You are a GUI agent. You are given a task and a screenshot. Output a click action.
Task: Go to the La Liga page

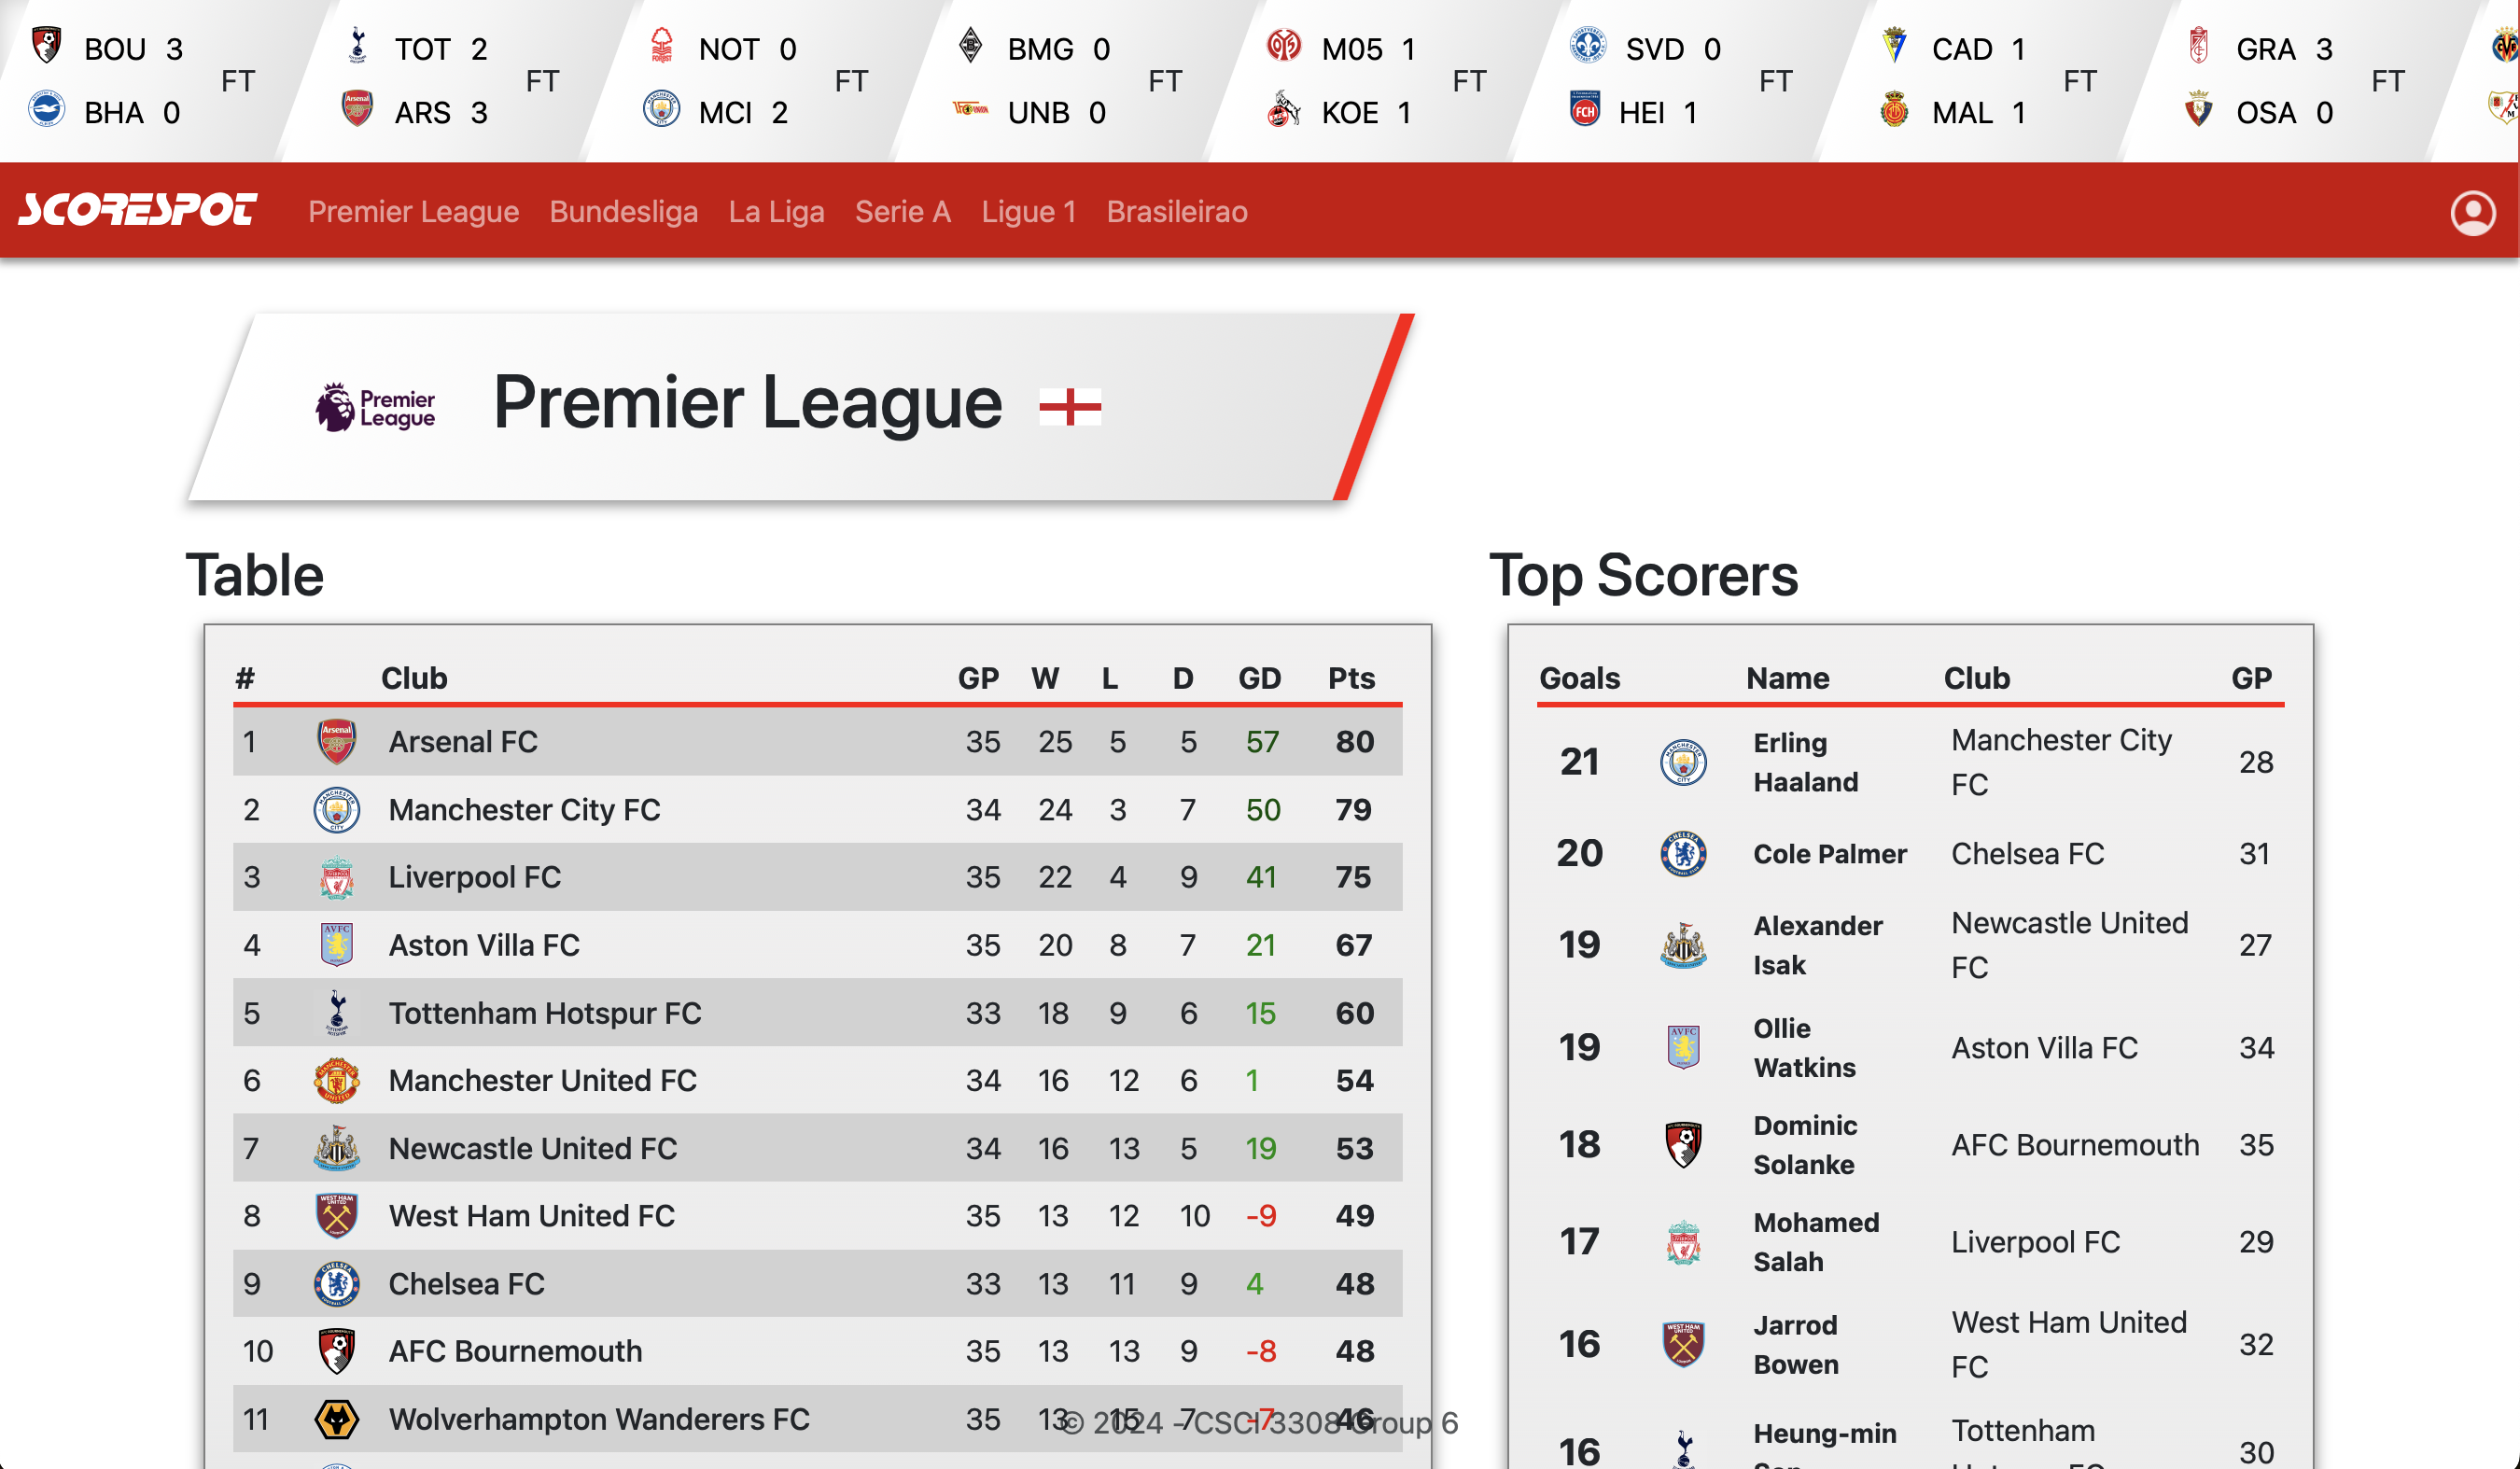click(776, 212)
